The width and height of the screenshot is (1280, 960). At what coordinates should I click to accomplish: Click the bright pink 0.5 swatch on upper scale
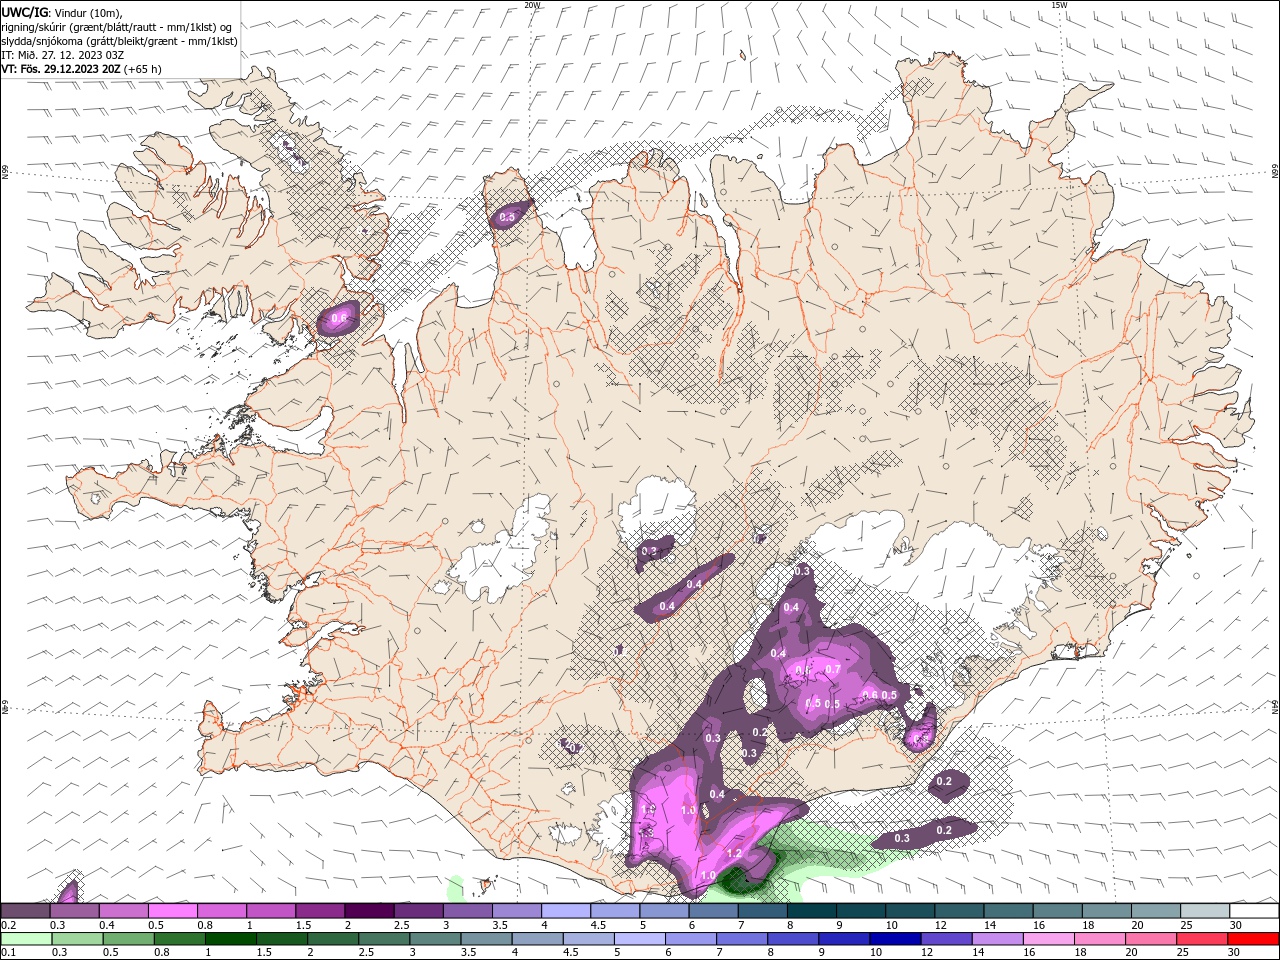coord(172,911)
